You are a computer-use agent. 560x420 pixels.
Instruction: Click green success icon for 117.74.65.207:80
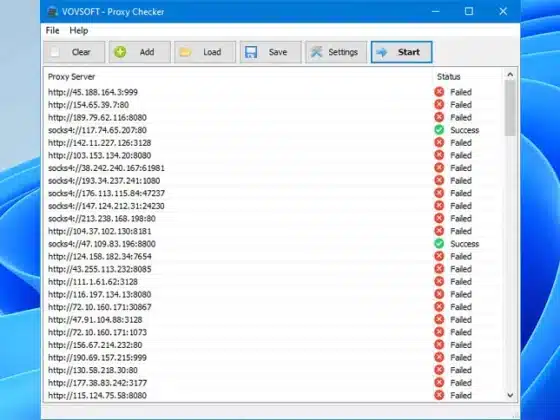(439, 130)
